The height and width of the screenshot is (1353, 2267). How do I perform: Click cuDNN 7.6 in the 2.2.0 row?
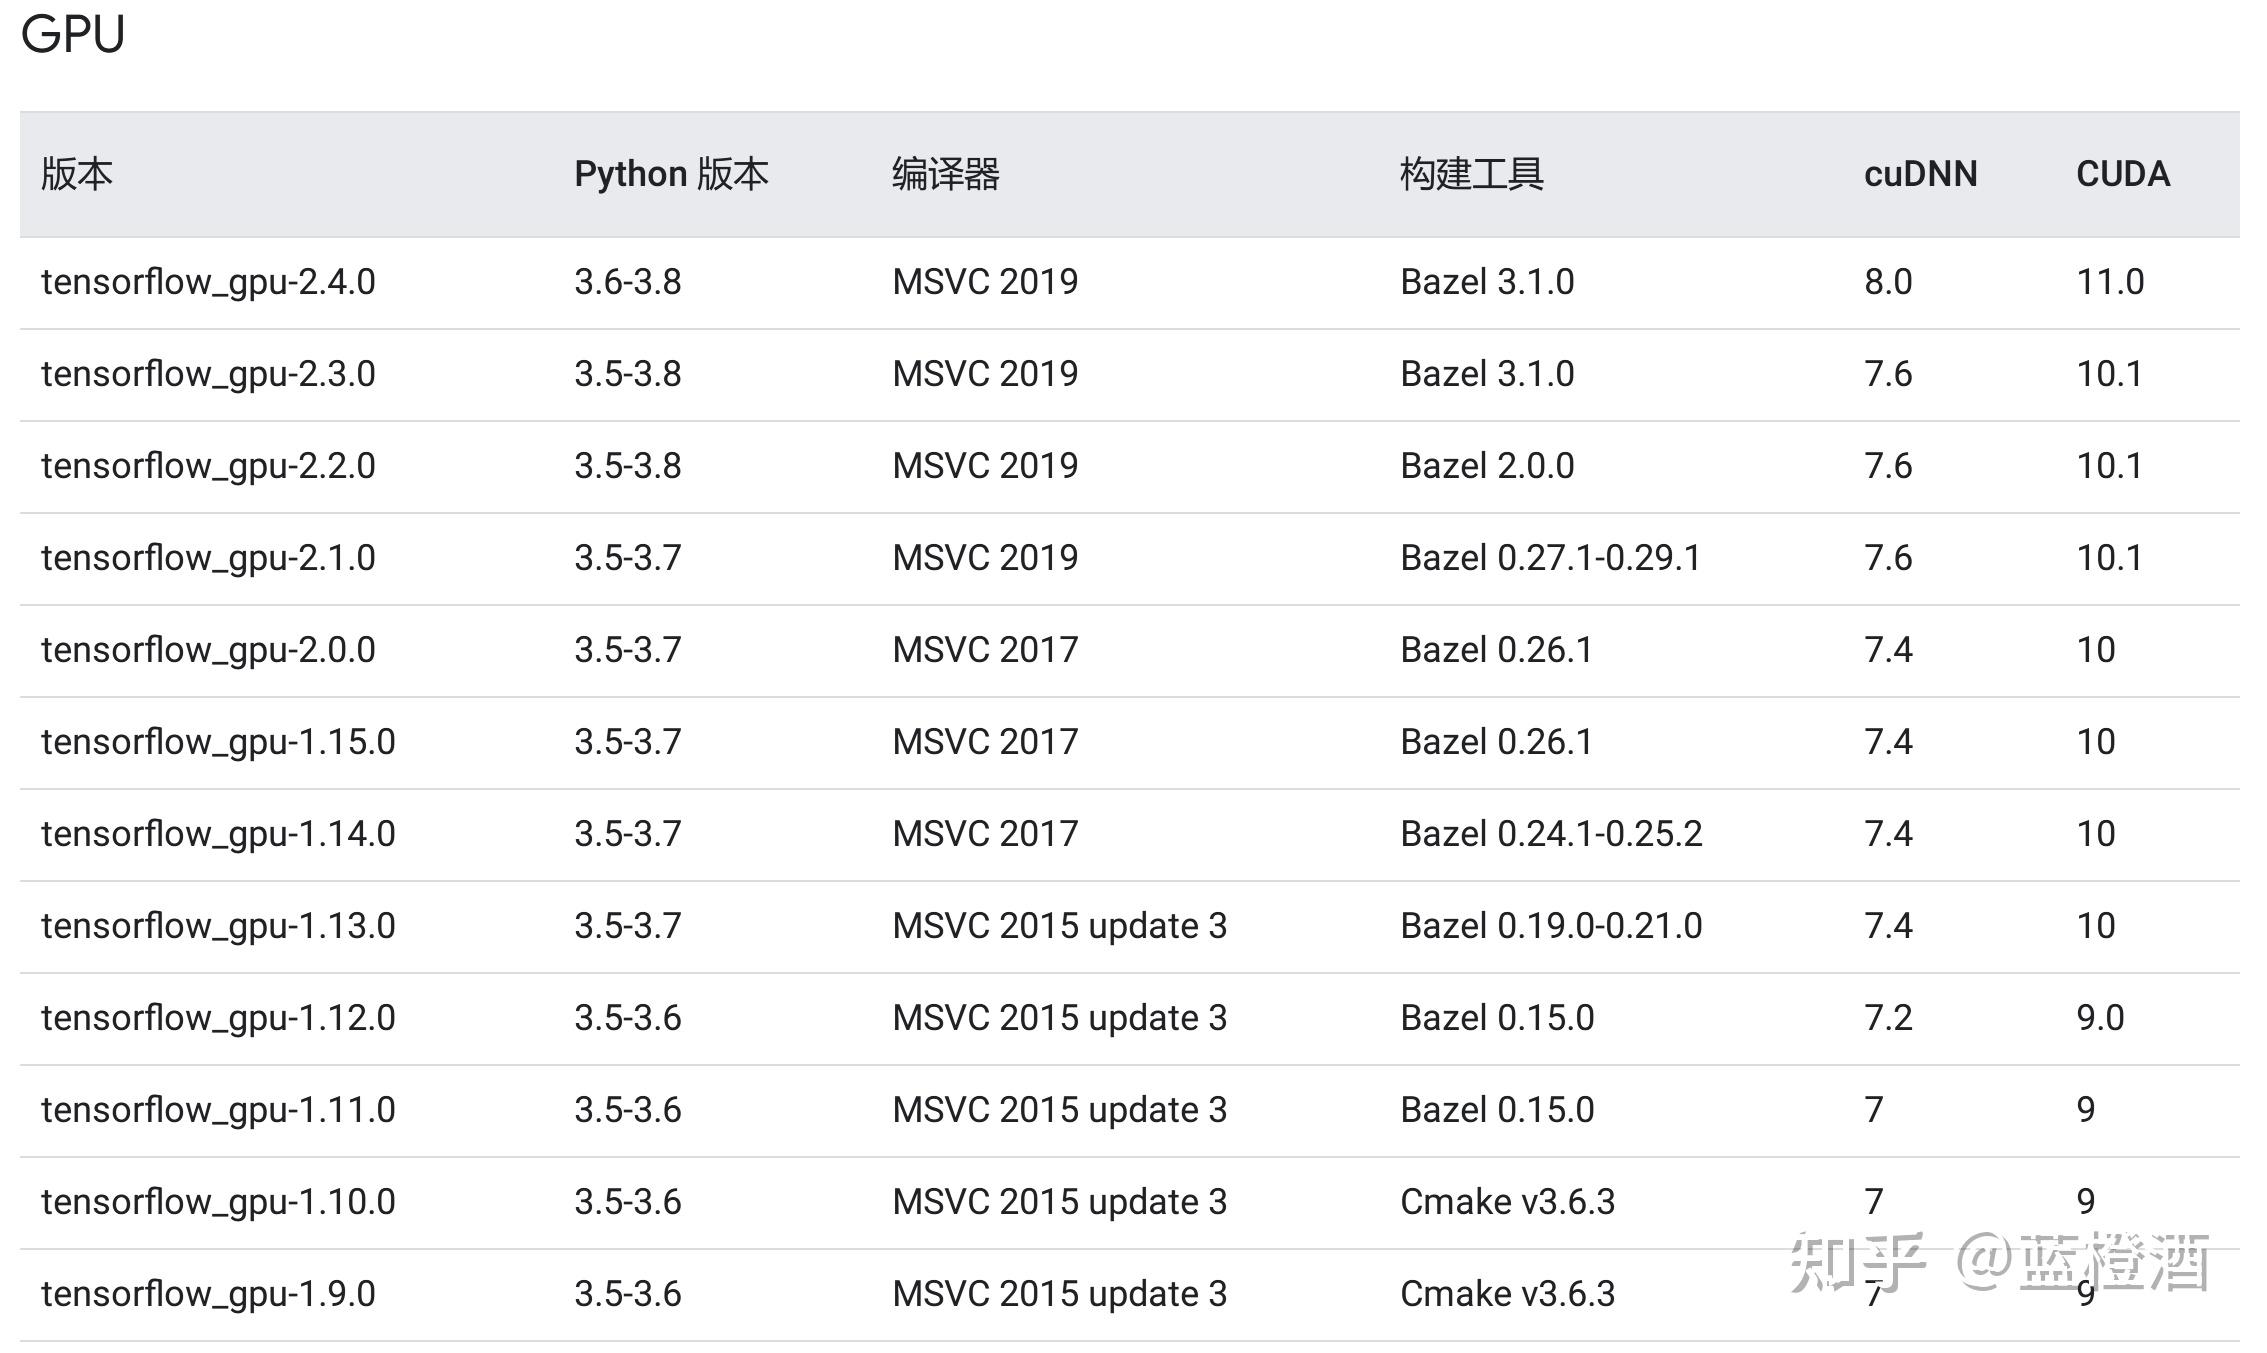point(1888,466)
